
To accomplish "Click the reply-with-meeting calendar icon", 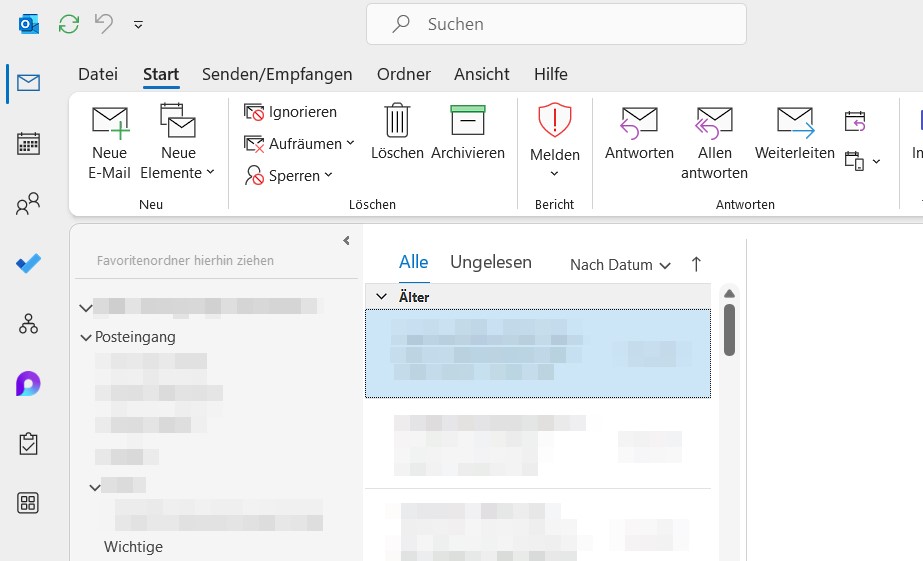I will (x=855, y=121).
